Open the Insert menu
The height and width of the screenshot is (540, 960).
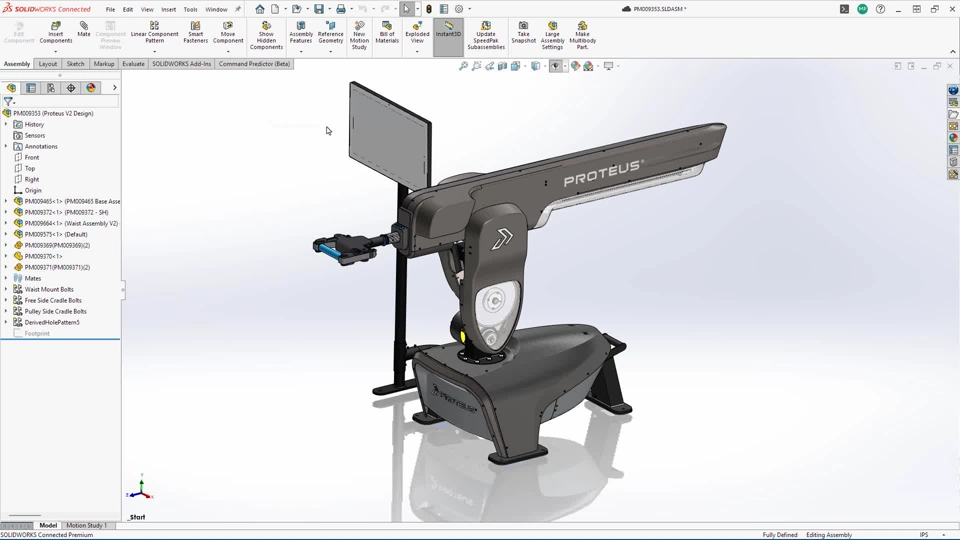168,10
